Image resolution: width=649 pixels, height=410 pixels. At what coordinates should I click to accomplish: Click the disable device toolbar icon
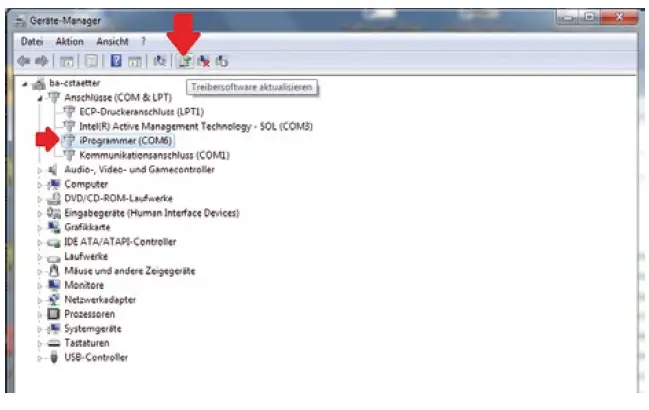pos(222,61)
